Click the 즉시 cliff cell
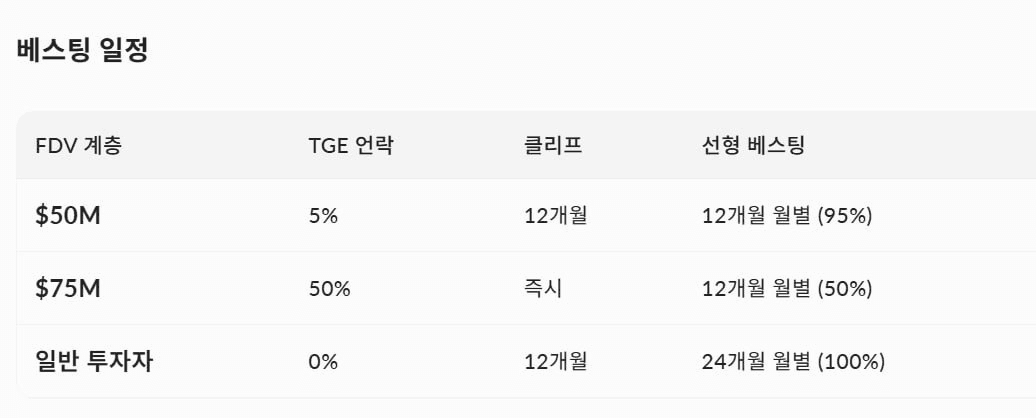 click(543, 288)
